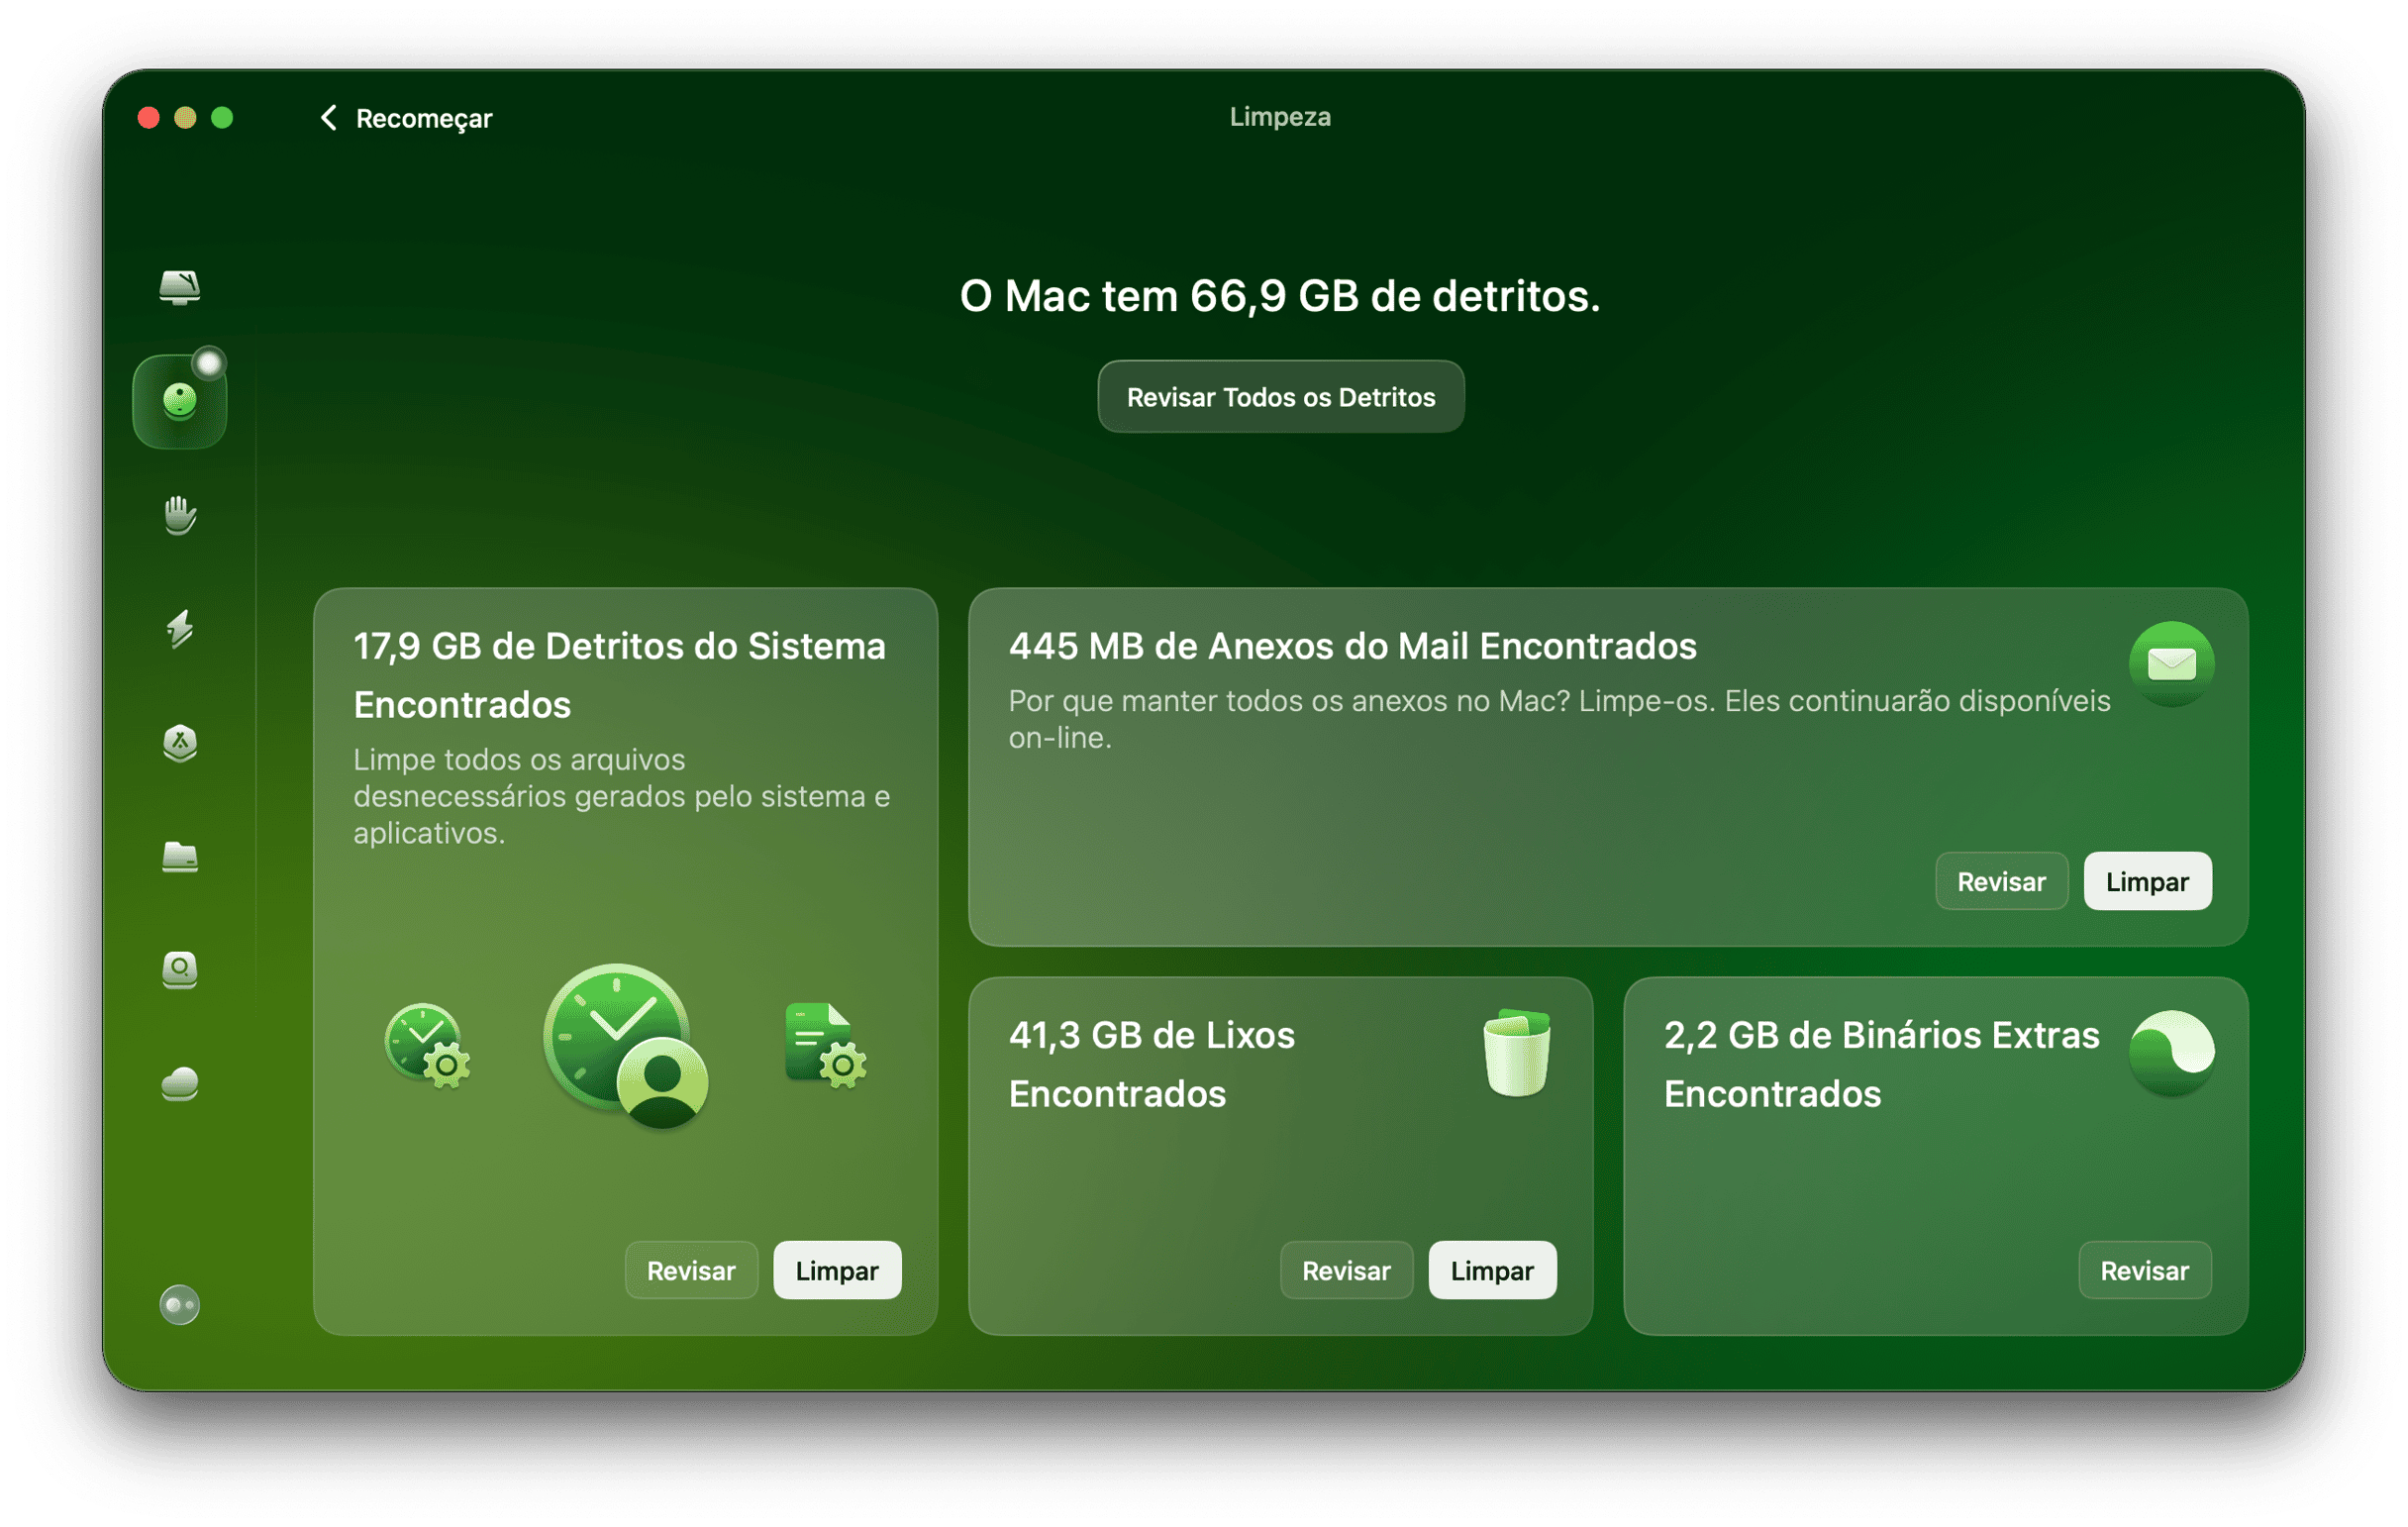Image resolution: width=2408 pixels, height=1527 pixels.
Task: Open the Assistant icon at sidebar bottom
Action: pos(180,1305)
